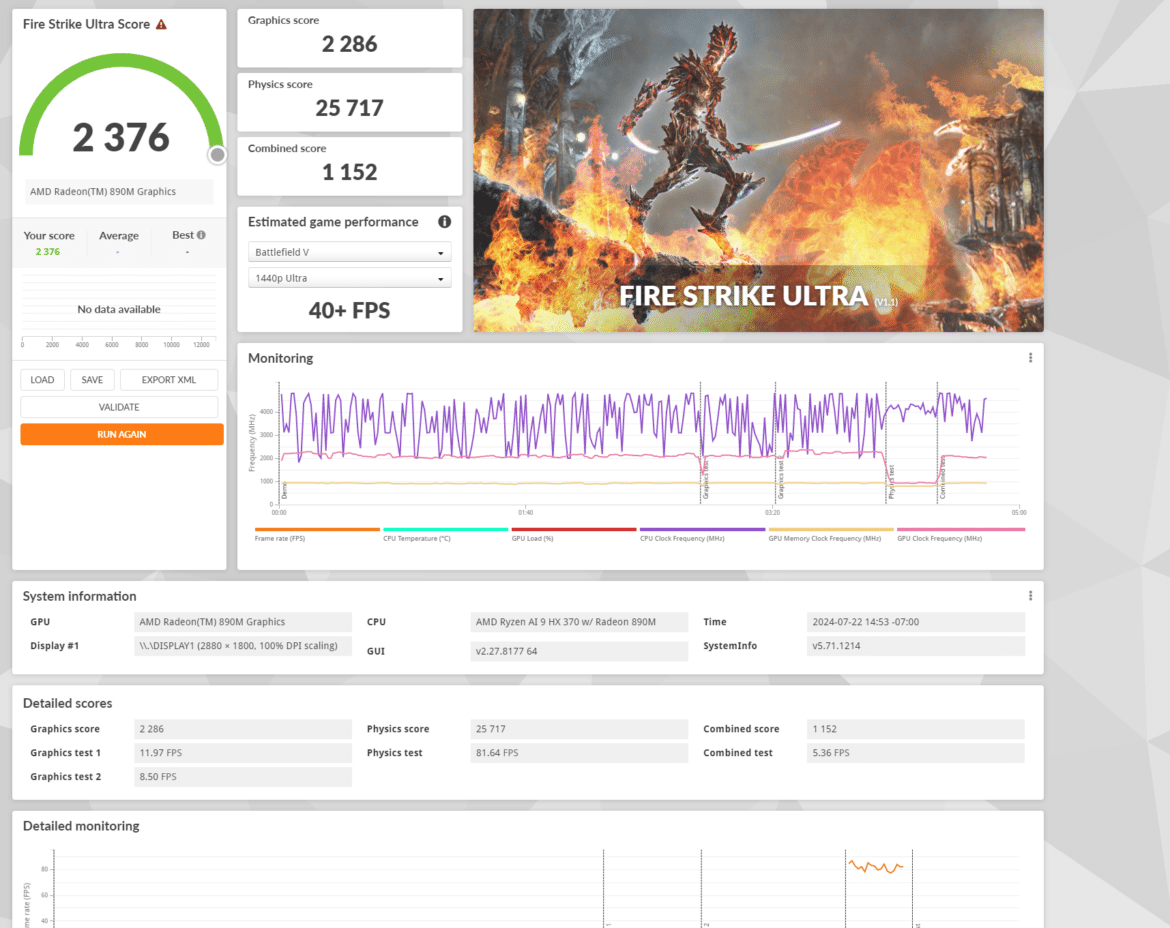Click the Physics test marker in Monitoring chart

pyautogui.click(x=891, y=483)
